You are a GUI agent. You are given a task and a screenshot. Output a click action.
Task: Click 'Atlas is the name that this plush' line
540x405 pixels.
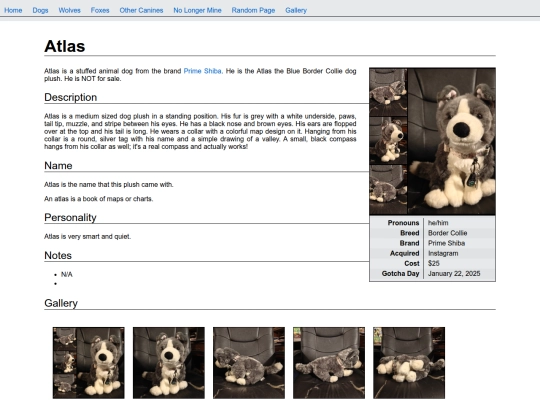coord(108,185)
